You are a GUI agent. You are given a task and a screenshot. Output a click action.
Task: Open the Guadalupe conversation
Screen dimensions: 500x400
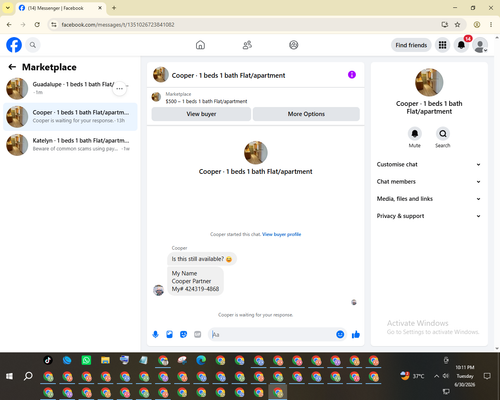pos(70,88)
